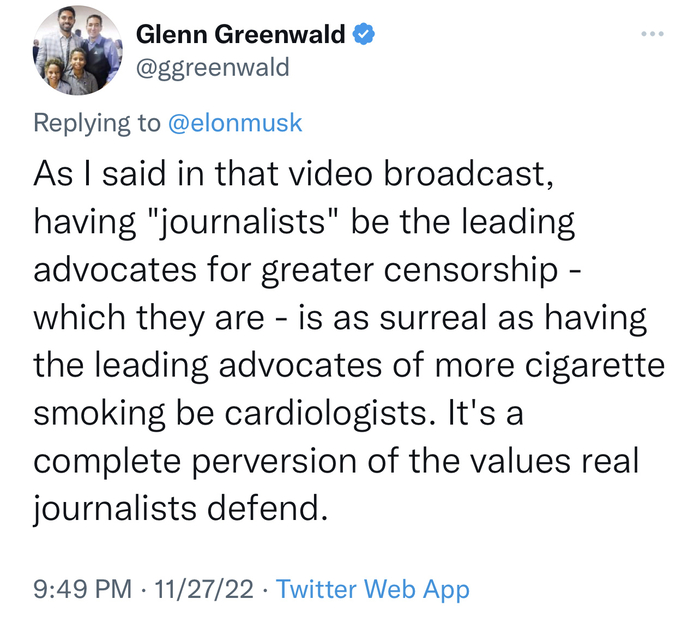Click the 9:49 PM timestamp

(83, 590)
